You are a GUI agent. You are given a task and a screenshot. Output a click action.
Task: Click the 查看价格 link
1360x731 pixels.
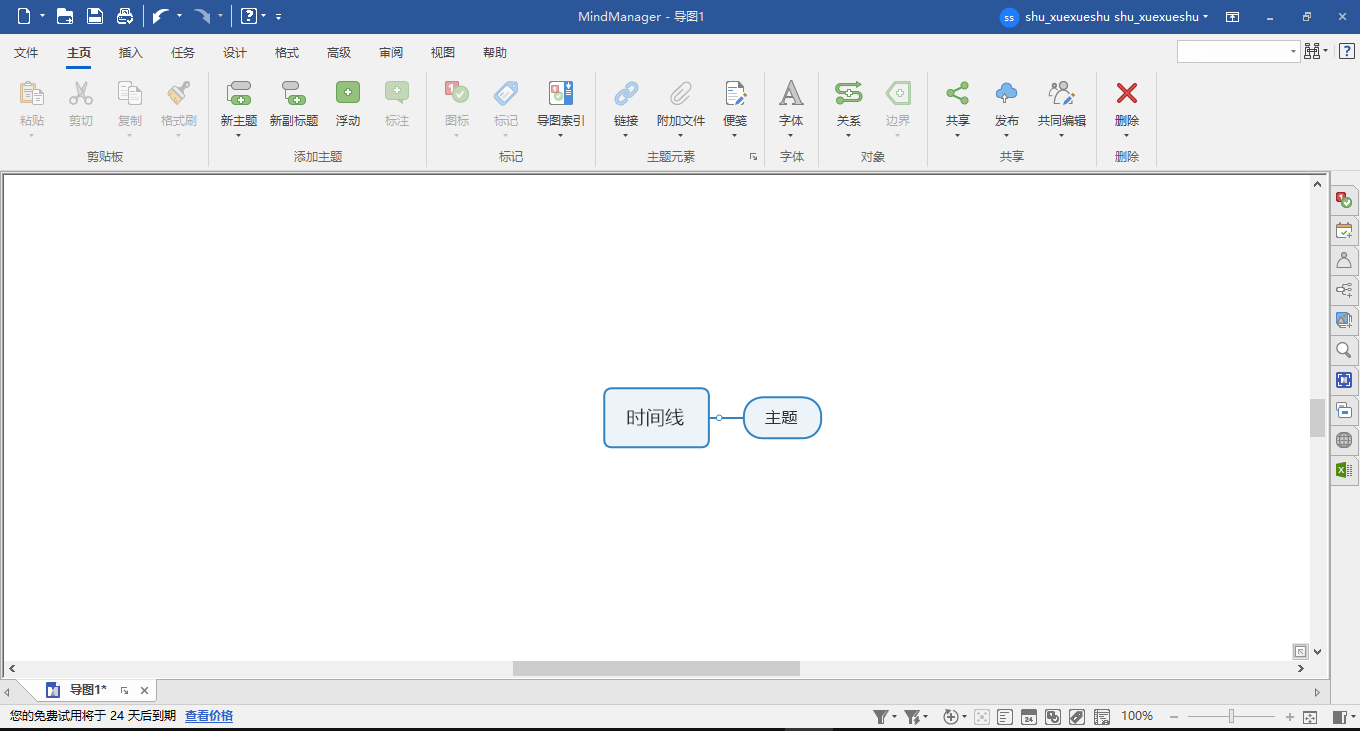point(209,716)
